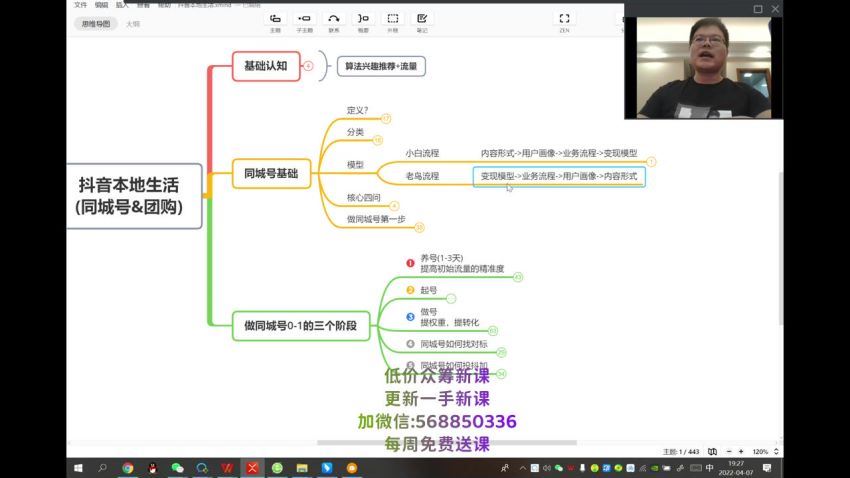The width and height of the screenshot is (850, 478).
Task: Expand the bubble after 小白流程 content line
Action: 651,162
